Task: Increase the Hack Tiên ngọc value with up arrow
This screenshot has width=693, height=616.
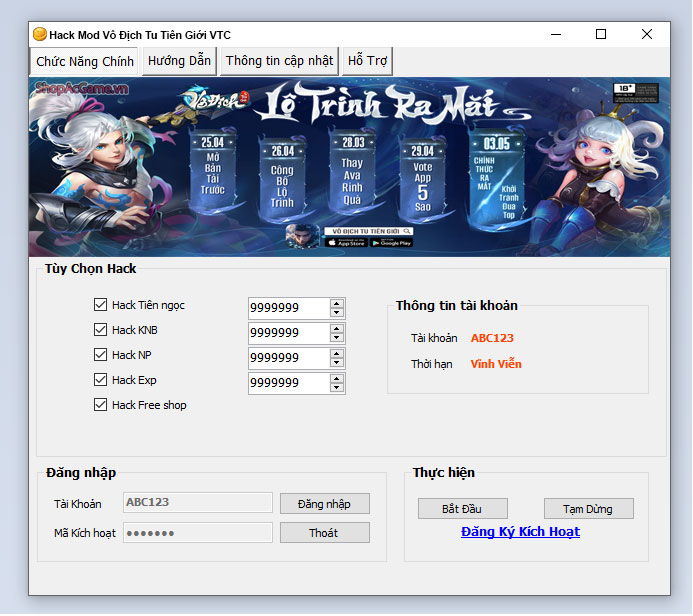Action: click(x=337, y=304)
